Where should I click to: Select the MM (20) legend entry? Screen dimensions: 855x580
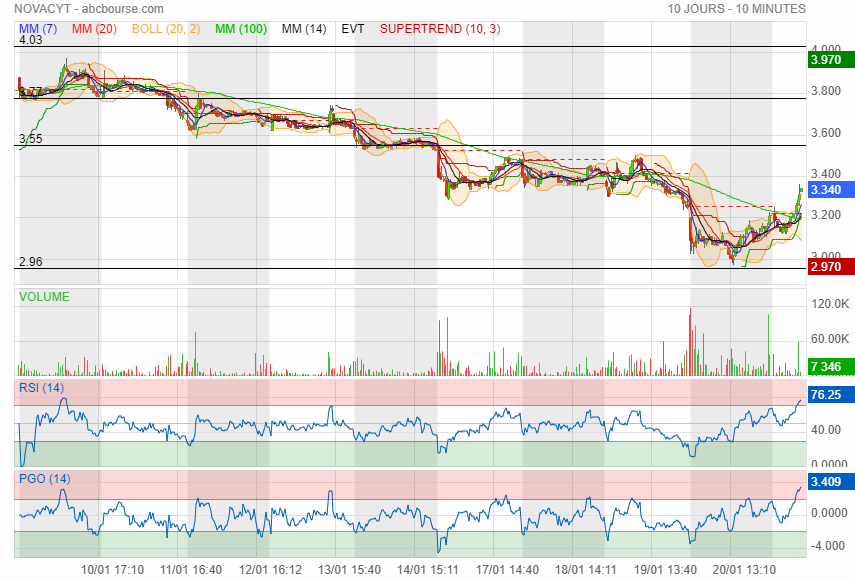tap(94, 29)
